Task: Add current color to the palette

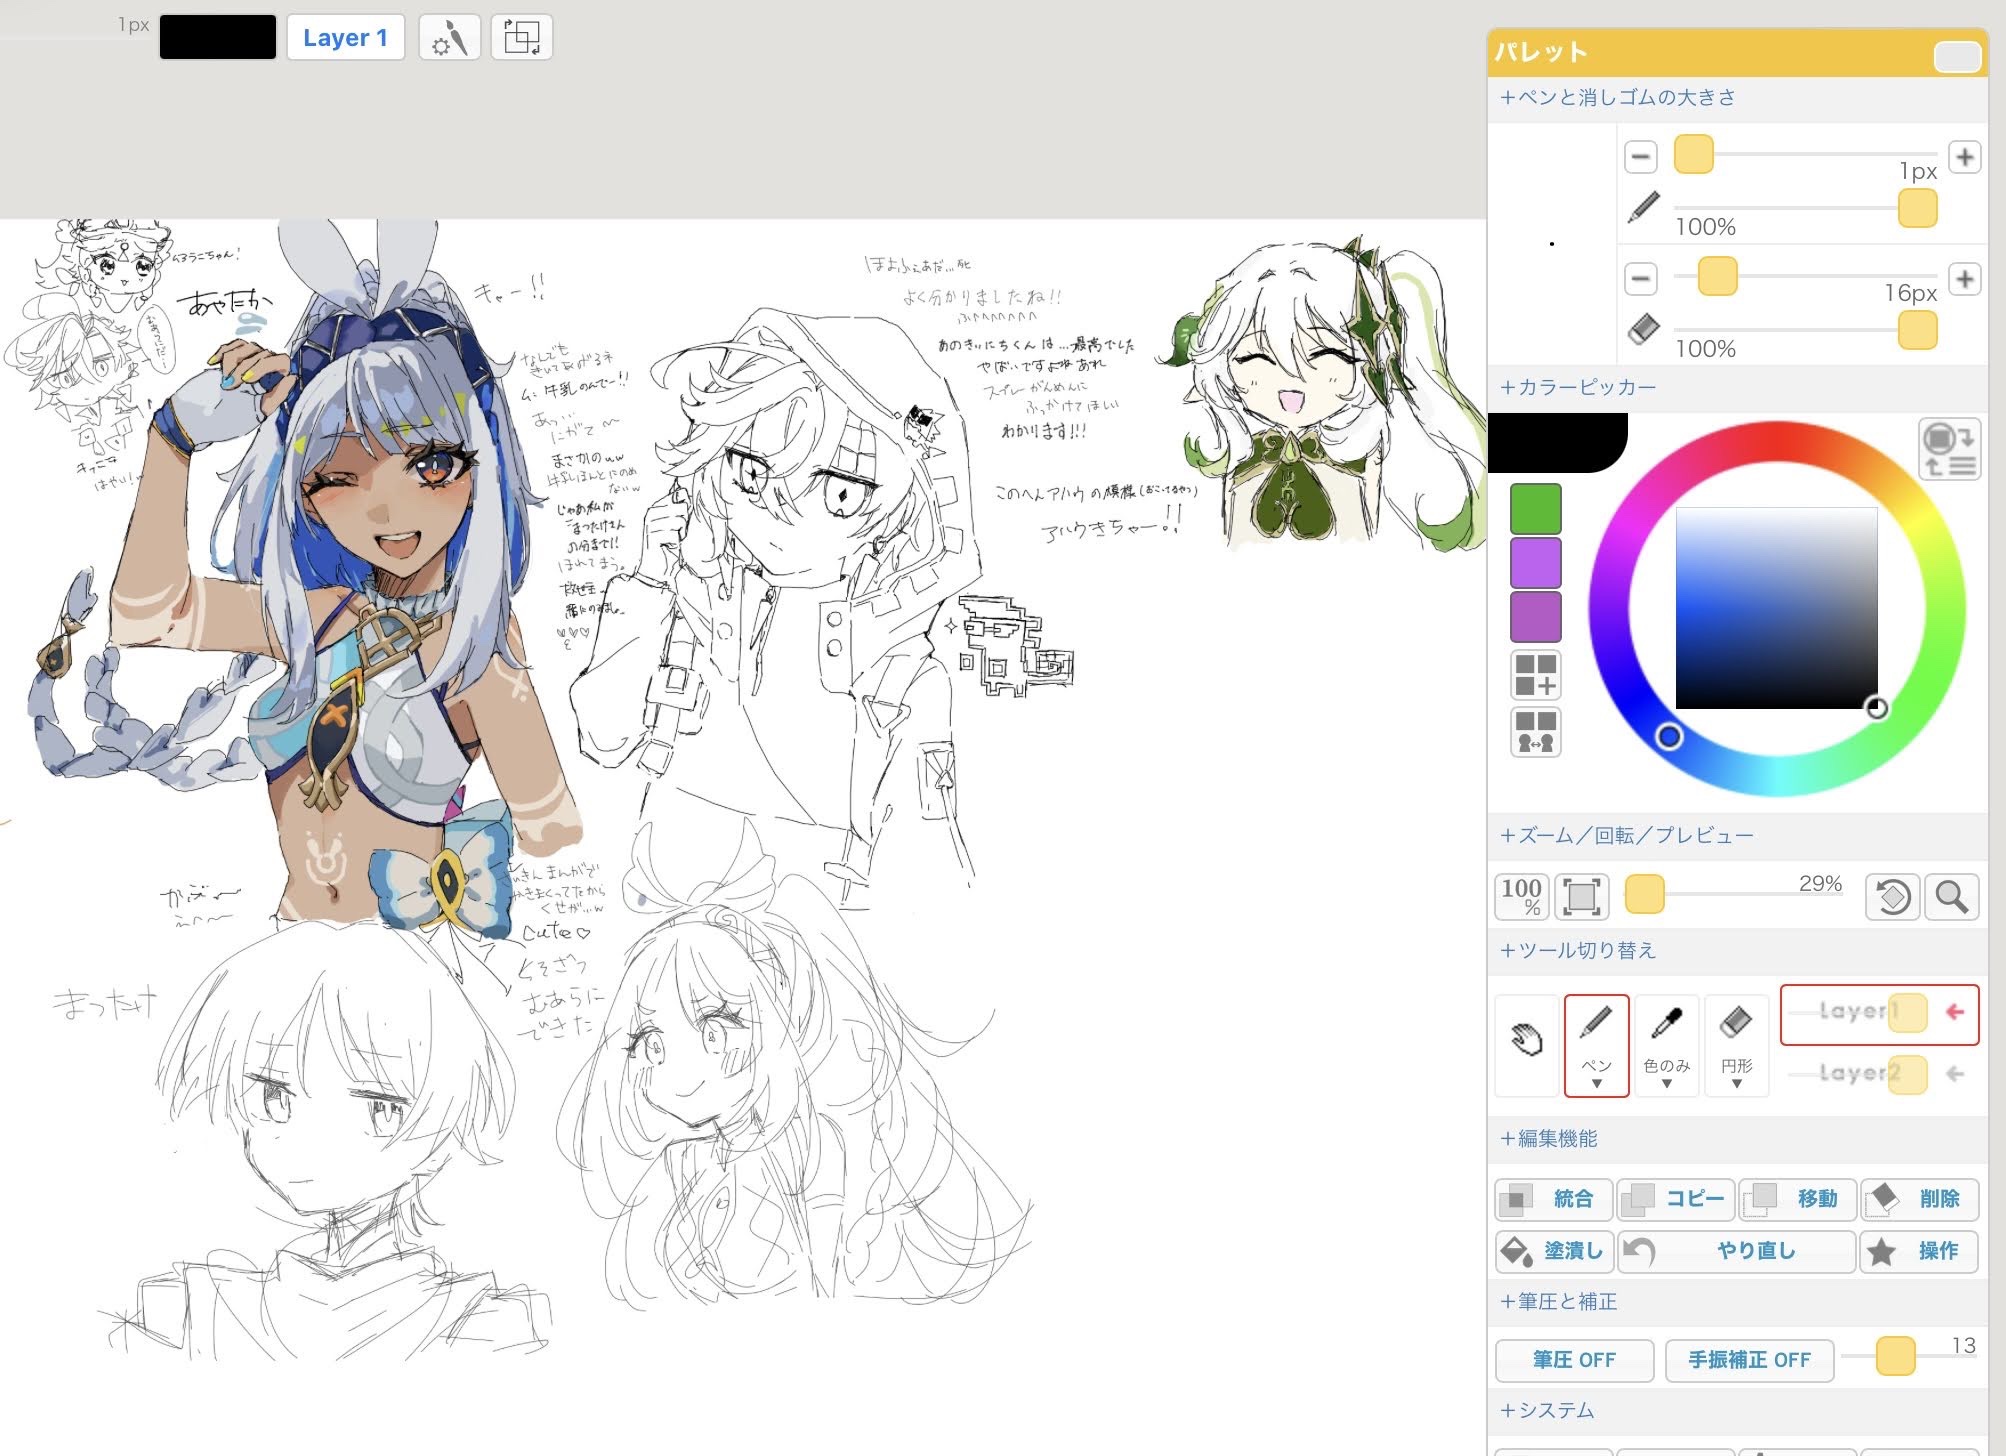Action: (x=1536, y=676)
